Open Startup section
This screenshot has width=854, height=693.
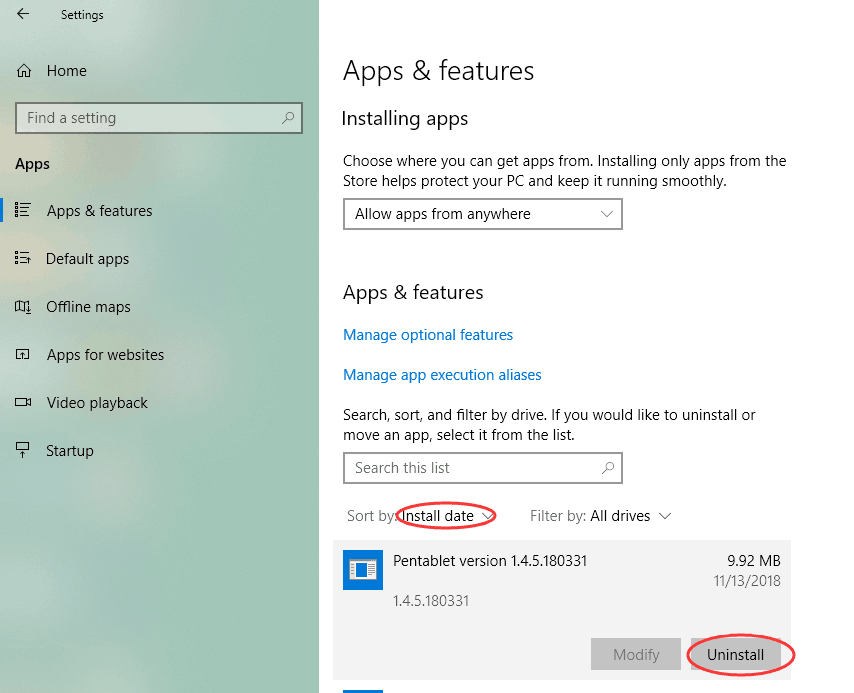click(x=70, y=451)
